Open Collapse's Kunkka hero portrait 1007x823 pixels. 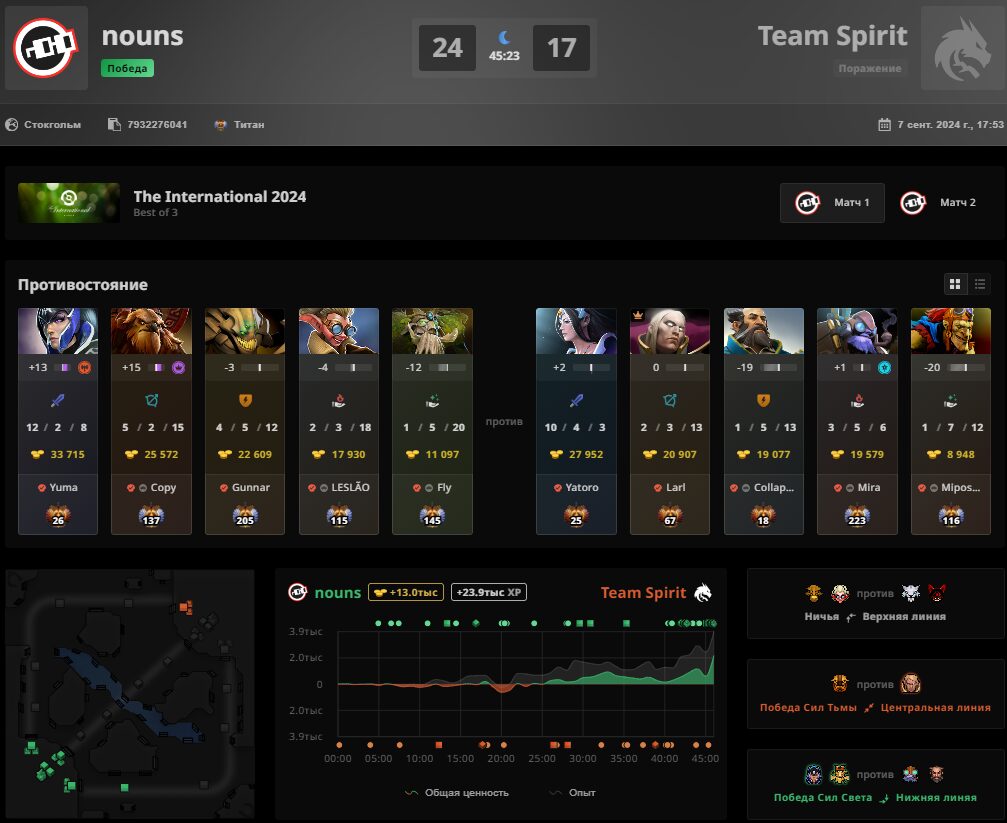(x=764, y=331)
